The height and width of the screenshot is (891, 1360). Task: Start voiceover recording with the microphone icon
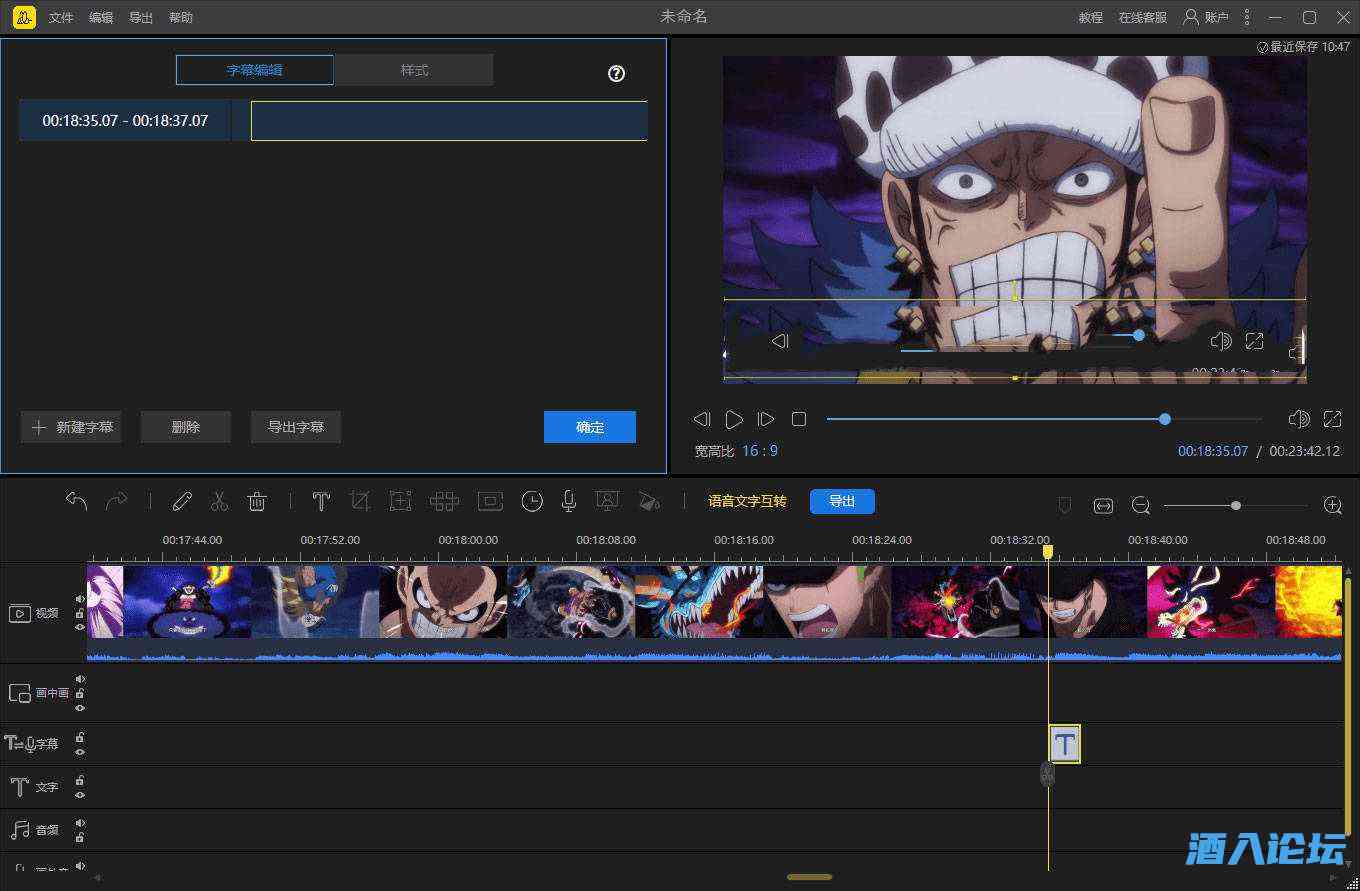coord(568,500)
